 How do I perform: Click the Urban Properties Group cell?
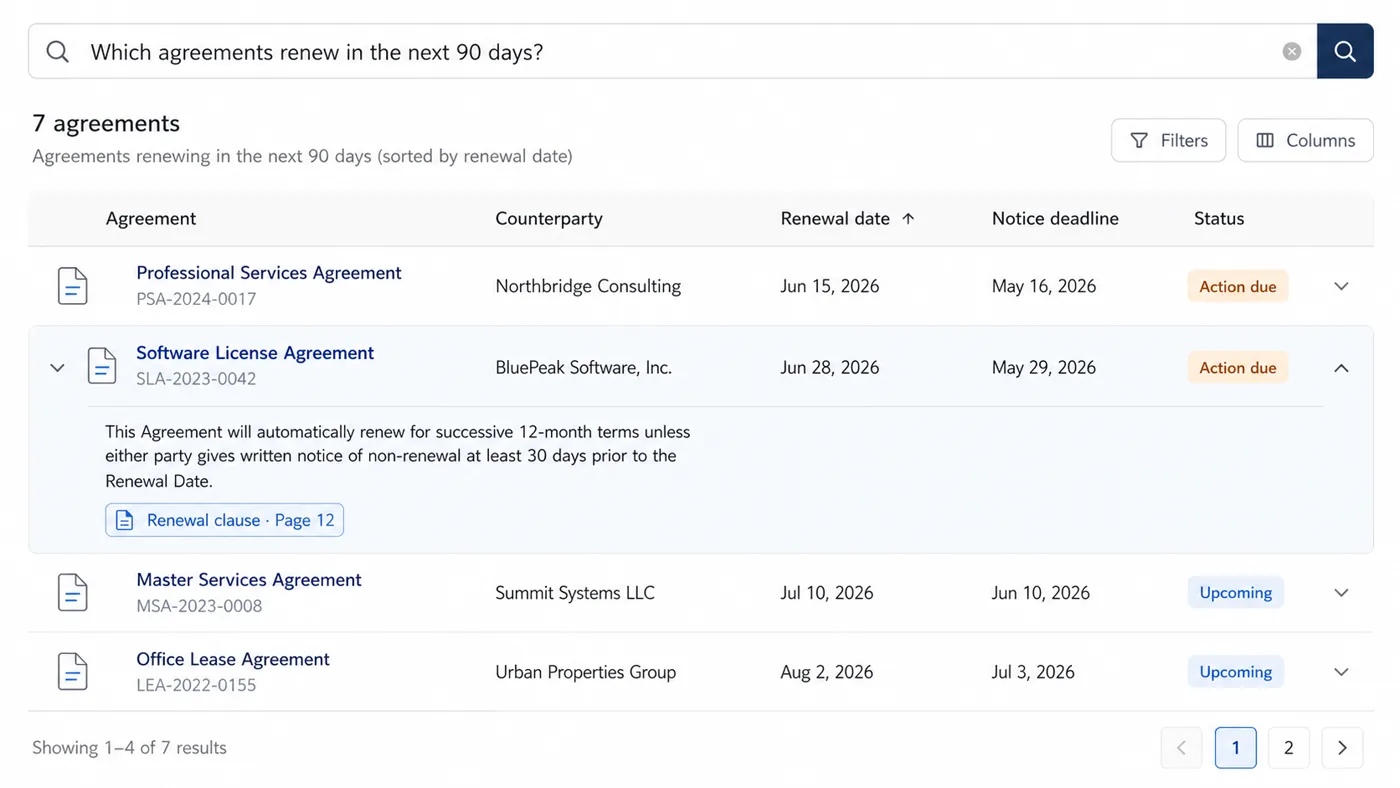[586, 672]
